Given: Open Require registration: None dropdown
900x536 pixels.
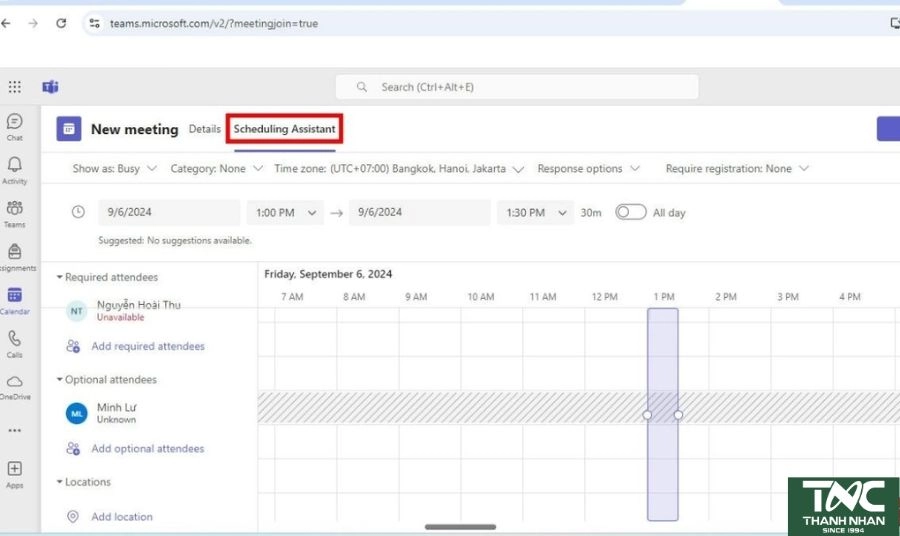Looking at the screenshot, I should (x=737, y=169).
